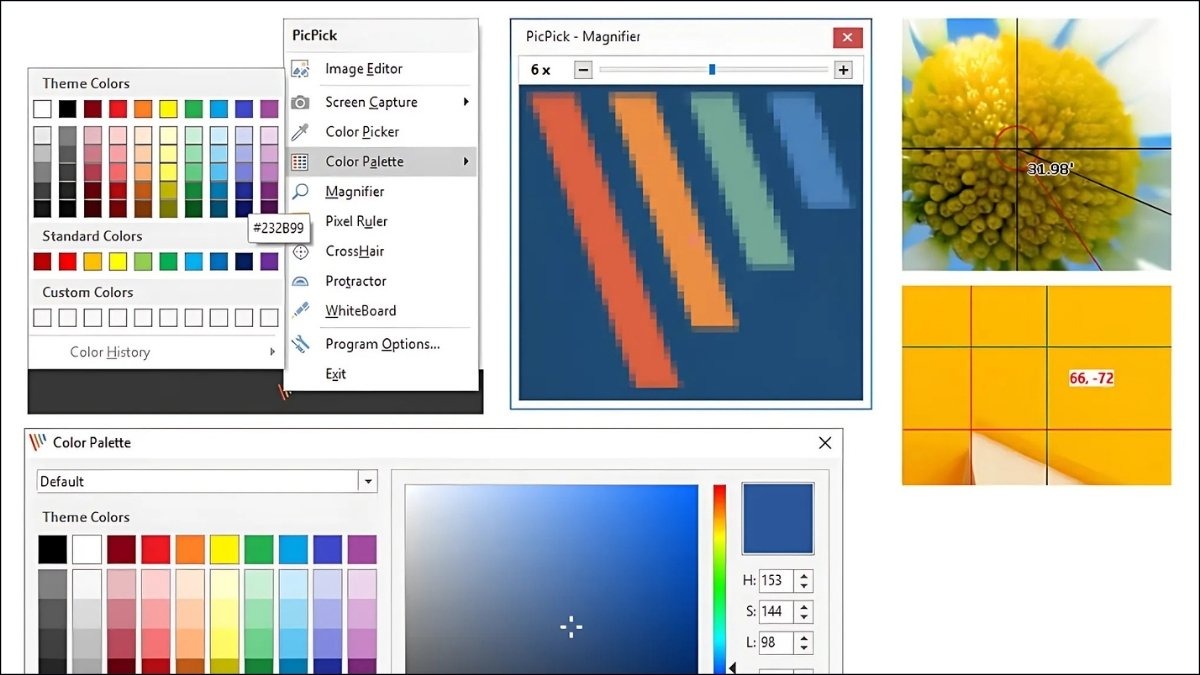1200x675 pixels.
Task: Click the large blue current color preview
Action: 778,520
